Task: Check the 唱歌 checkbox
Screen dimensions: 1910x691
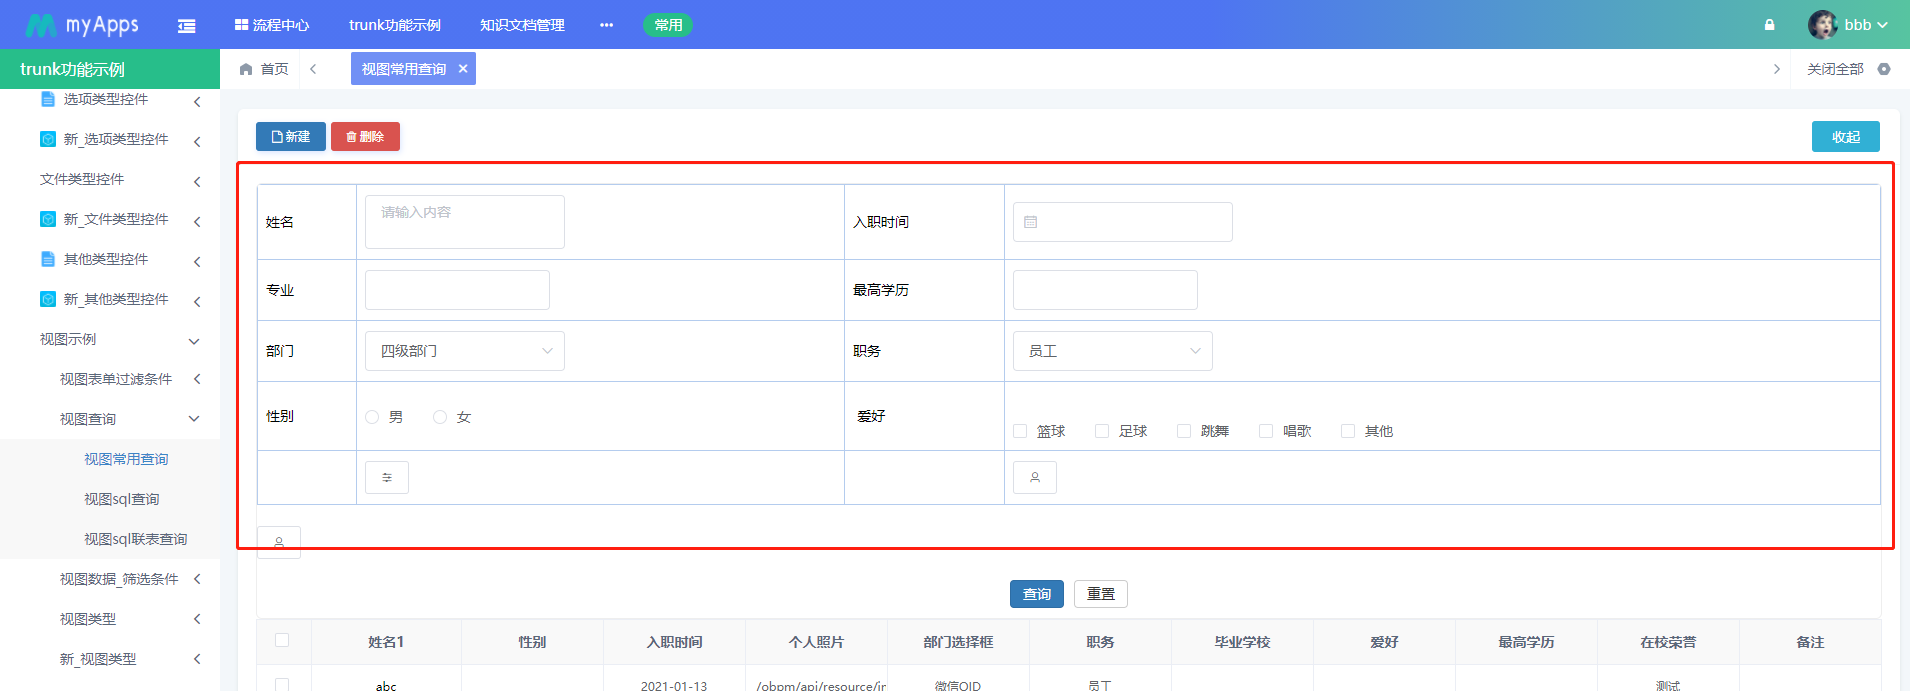Action: 1266,431
